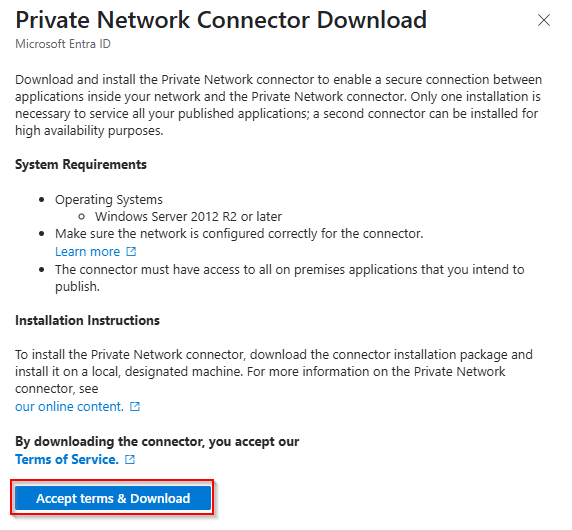Screen dimensions: 572x530
Task: Click the install connector package paragraph
Action: click(x=274, y=371)
